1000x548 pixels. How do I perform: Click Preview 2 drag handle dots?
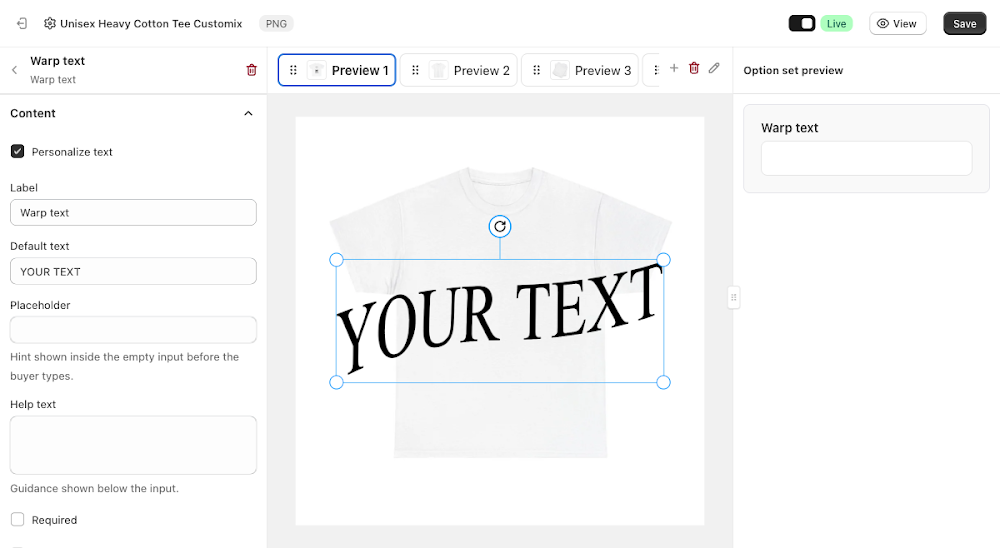click(x=415, y=70)
